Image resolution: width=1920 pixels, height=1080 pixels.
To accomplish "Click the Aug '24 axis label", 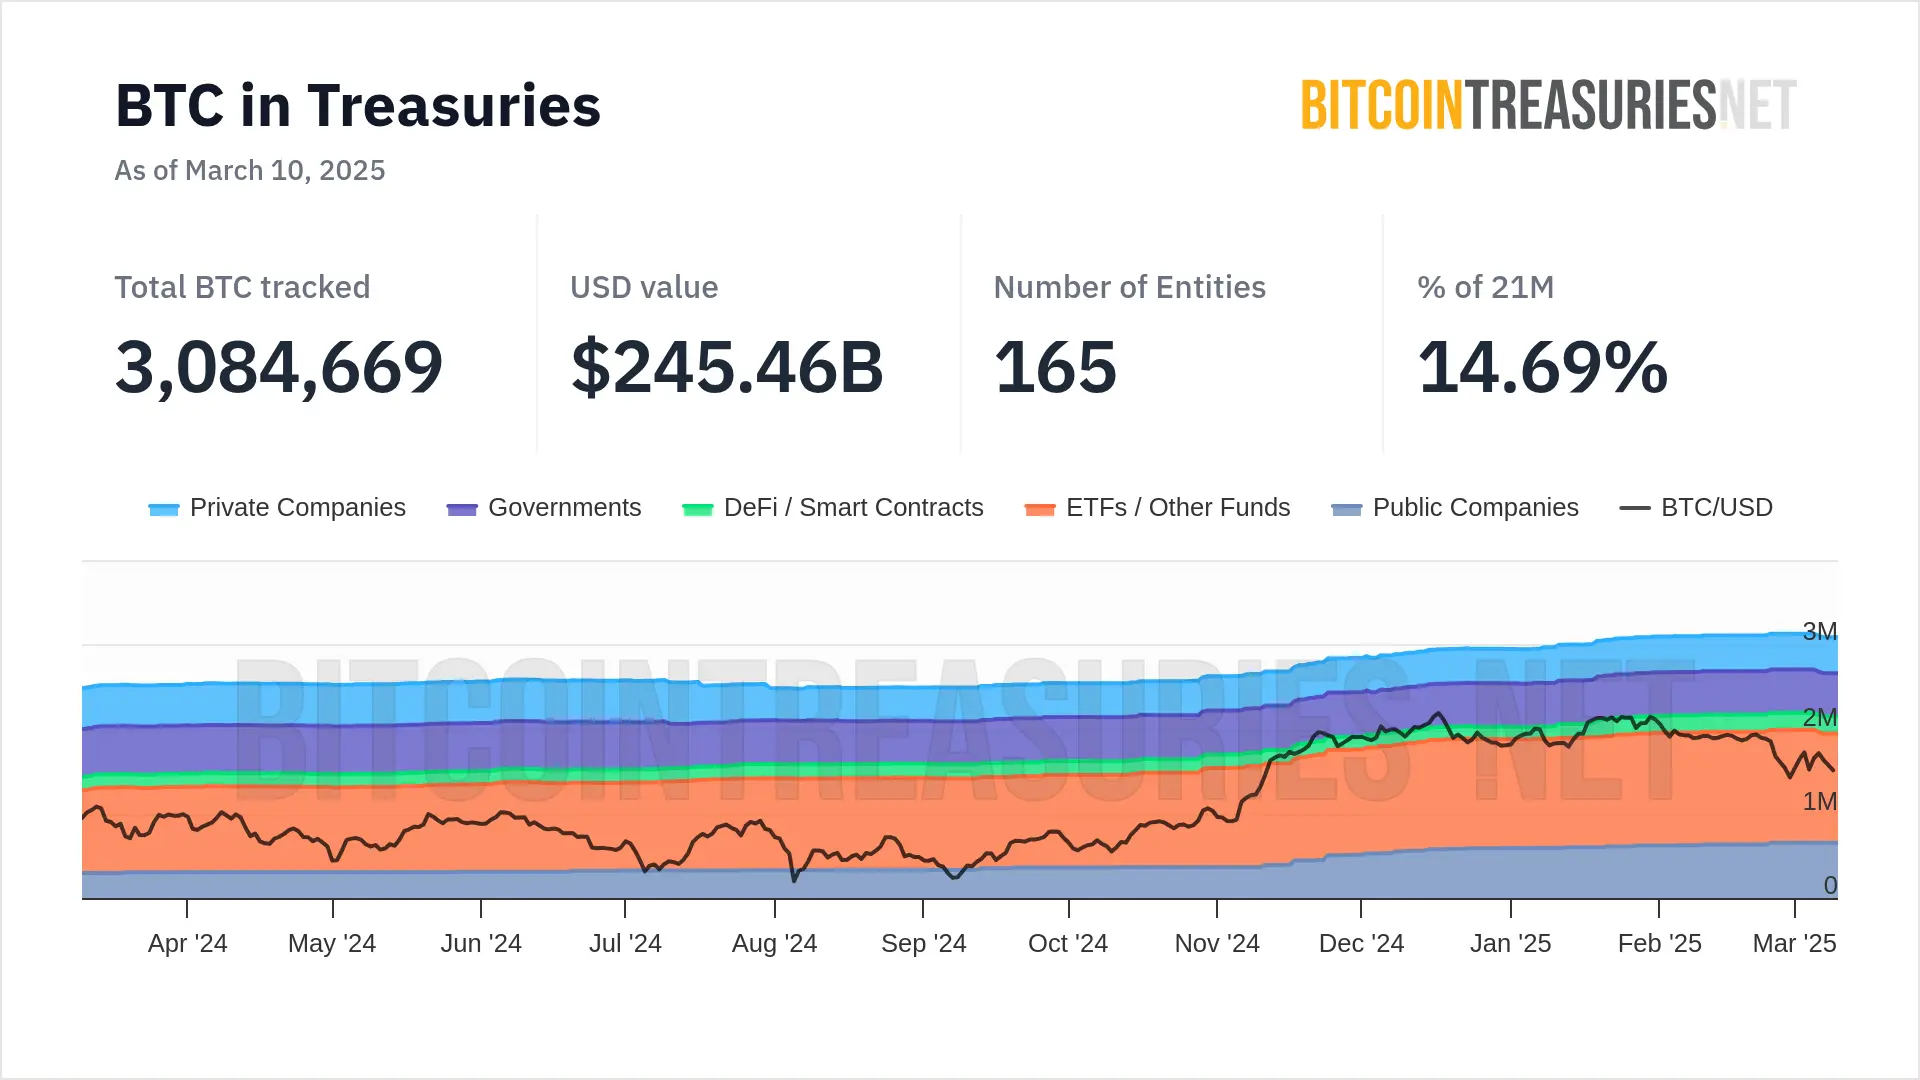I will tap(774, 943).
